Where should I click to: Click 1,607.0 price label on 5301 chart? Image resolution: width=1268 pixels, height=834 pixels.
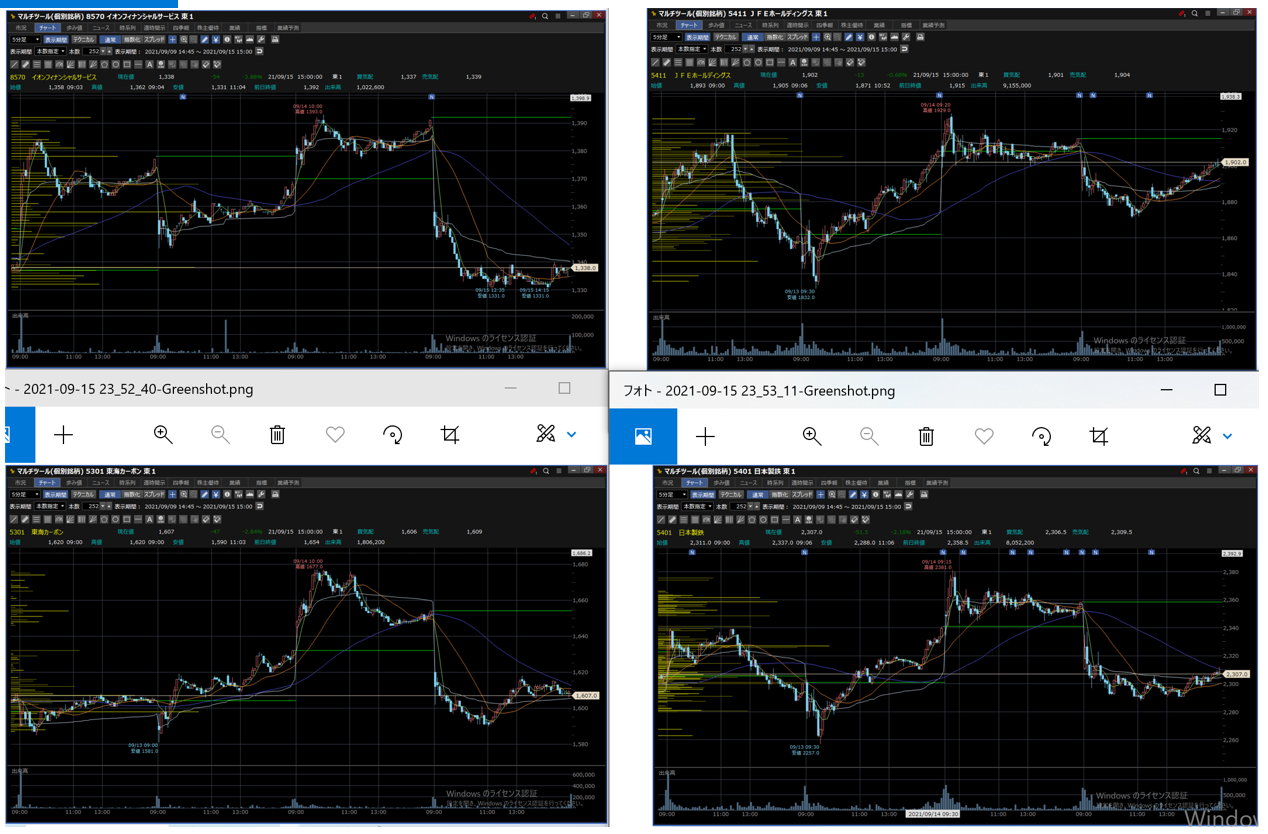point(586,695)
